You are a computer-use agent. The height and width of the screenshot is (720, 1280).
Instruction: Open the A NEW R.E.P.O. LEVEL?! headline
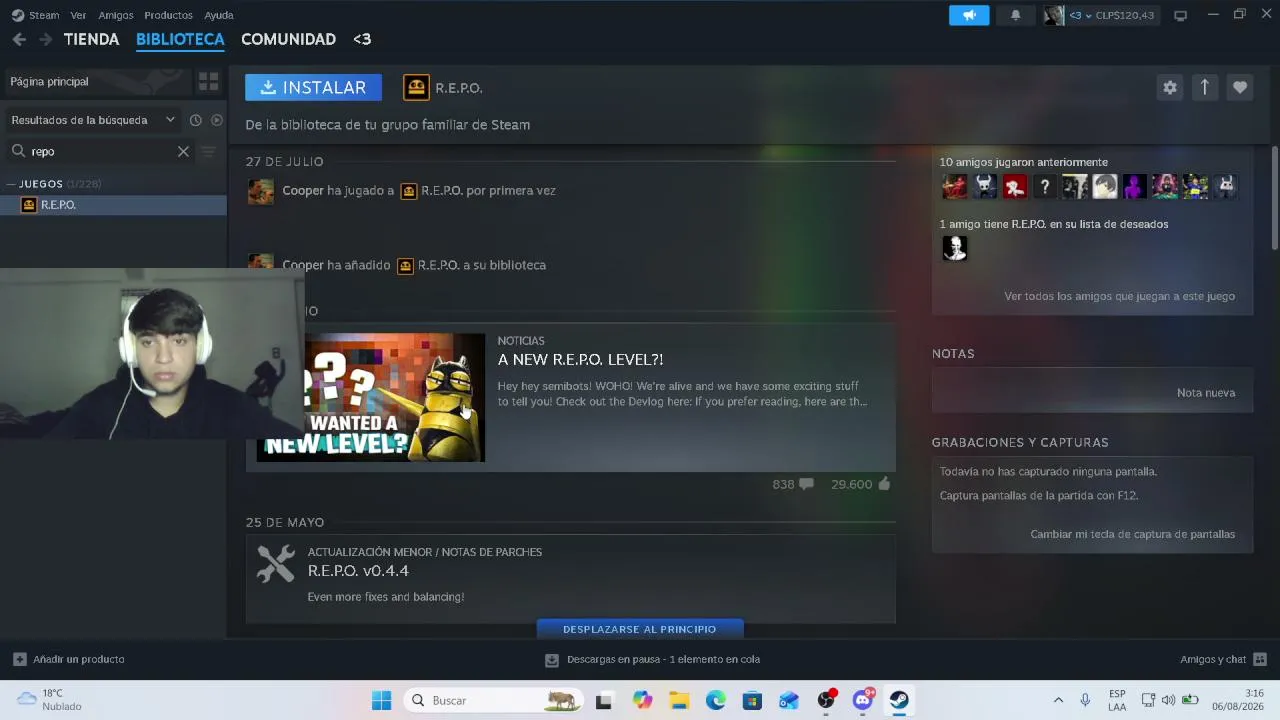[580, 359]
